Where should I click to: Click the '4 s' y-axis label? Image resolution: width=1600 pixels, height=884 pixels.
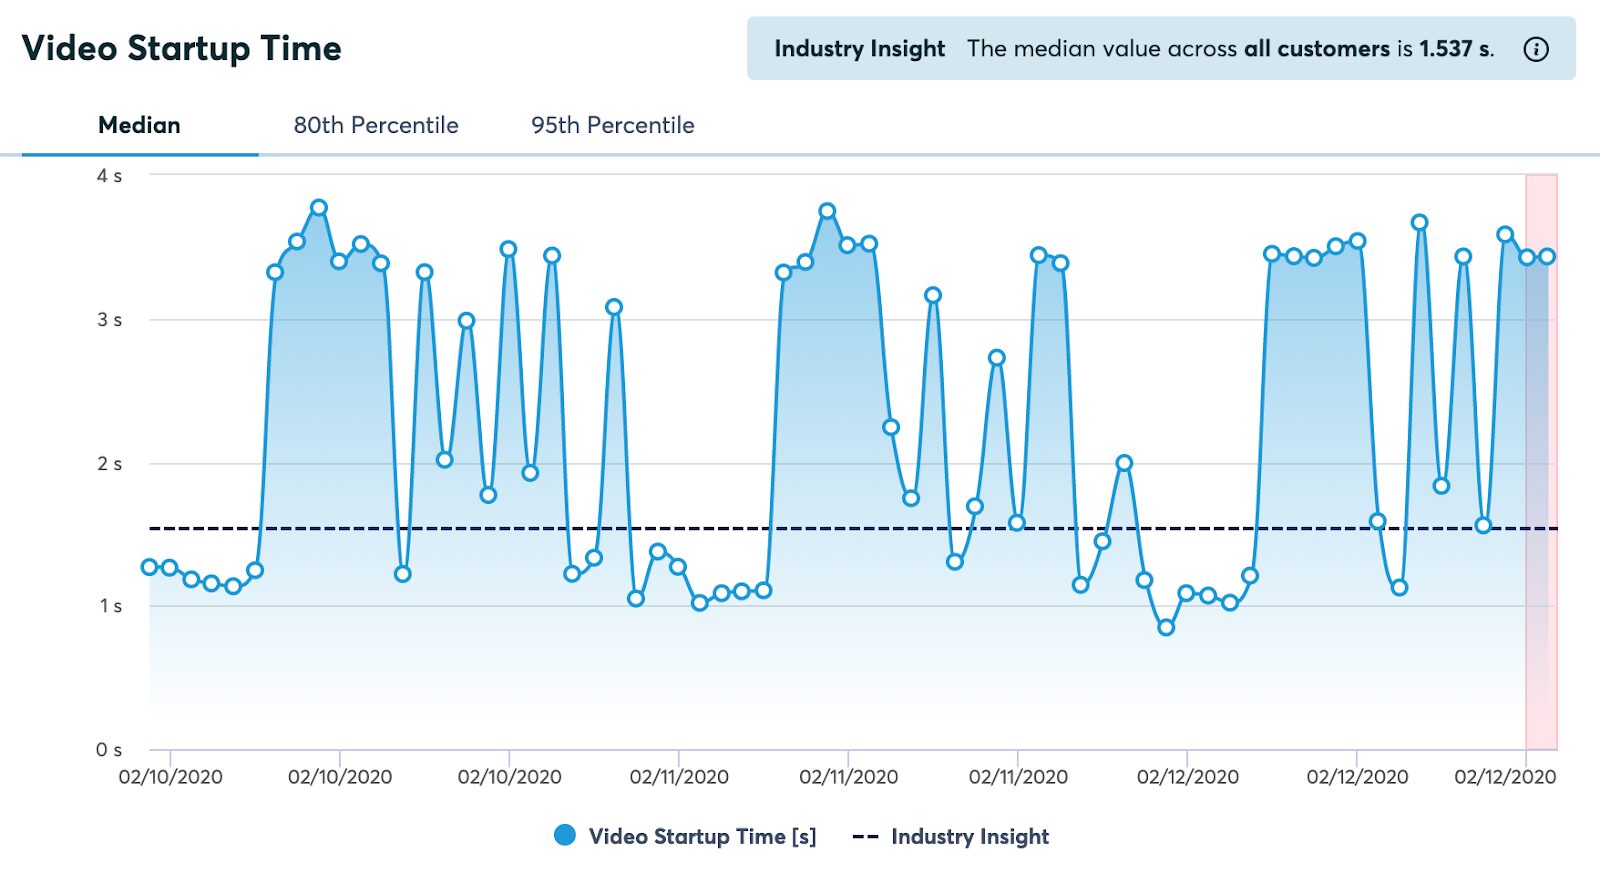pyautogui.click(x=109, y=176)
